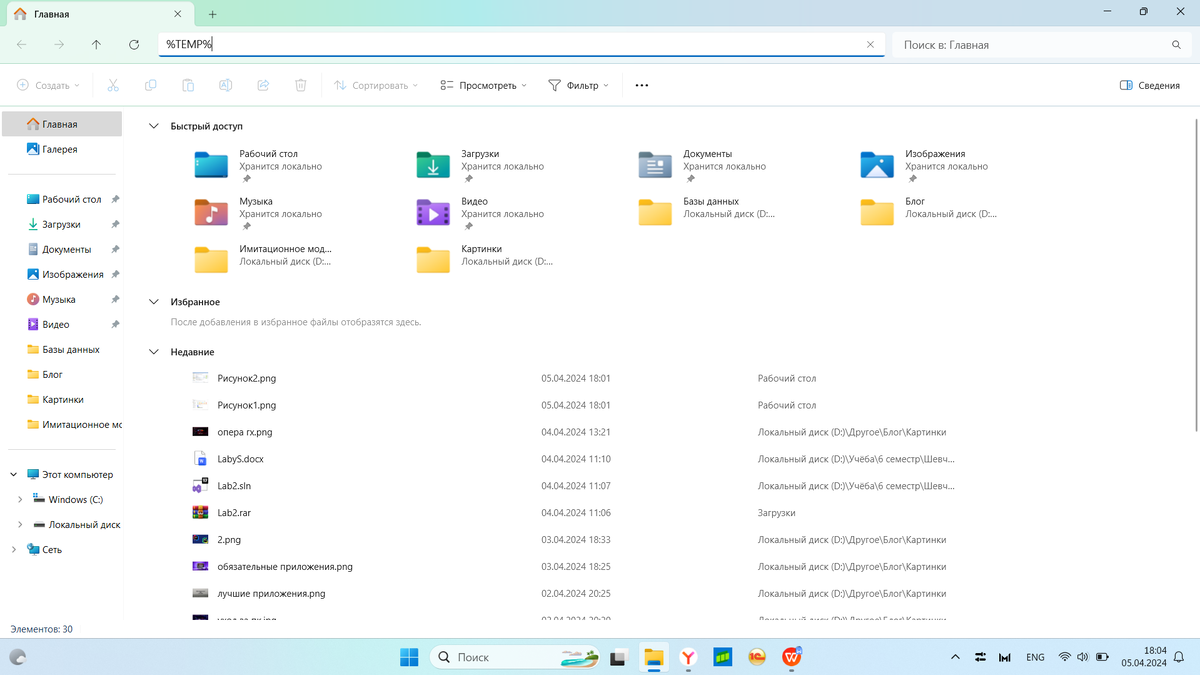Open the Загрузки quick access folder
Screen dimensions: 1200x675
(x=482, y=165)
